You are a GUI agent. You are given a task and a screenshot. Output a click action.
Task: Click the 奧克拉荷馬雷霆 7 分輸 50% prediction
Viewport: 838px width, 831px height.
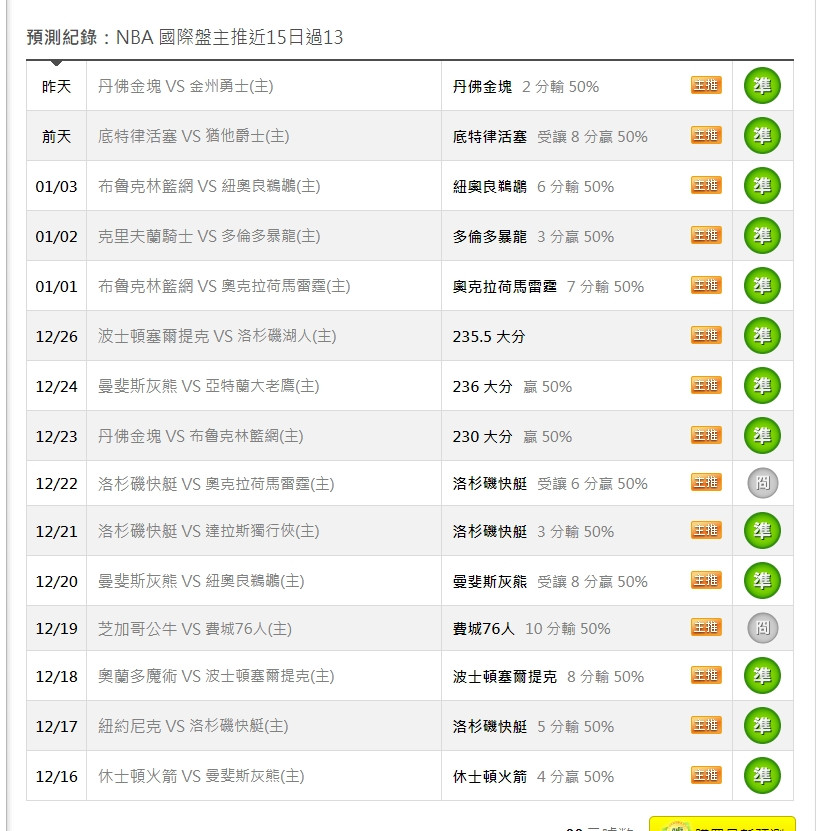coord(548,286)
